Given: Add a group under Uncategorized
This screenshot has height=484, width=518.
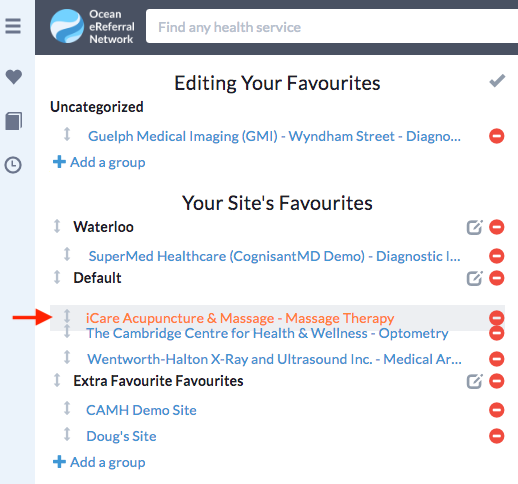Looking at the screenshot, I should pyautogui.click(x=99, y=162).
